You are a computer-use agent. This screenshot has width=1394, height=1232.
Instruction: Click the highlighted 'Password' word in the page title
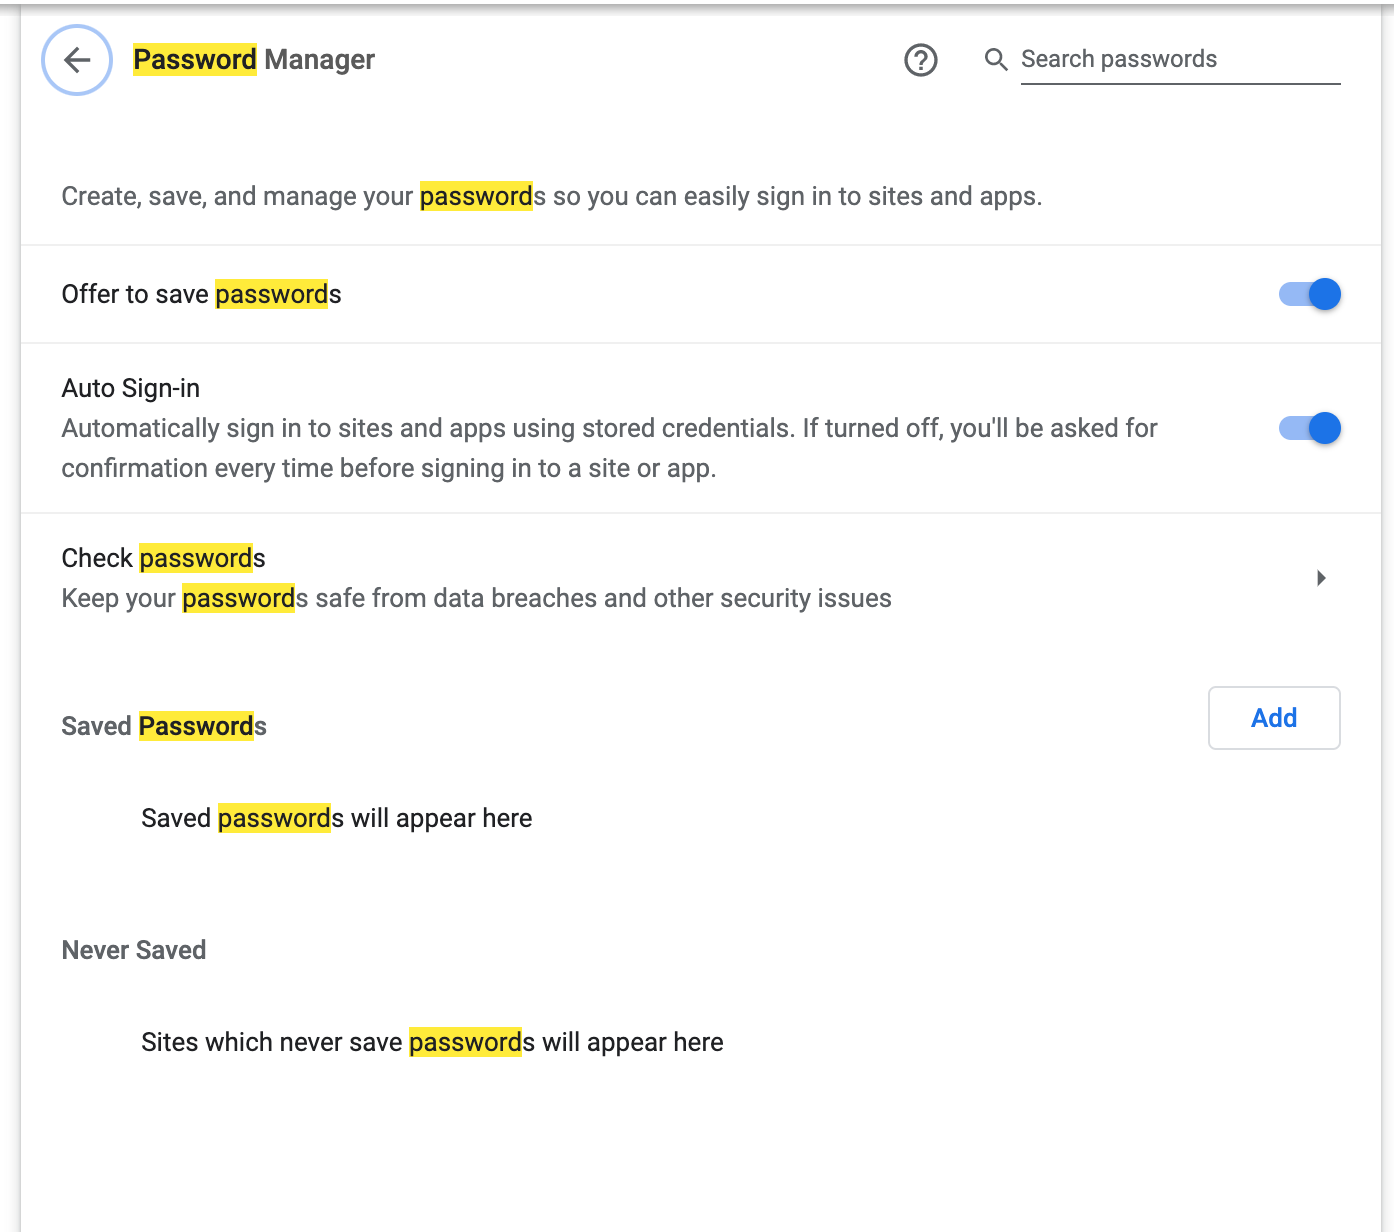[195, 60]
